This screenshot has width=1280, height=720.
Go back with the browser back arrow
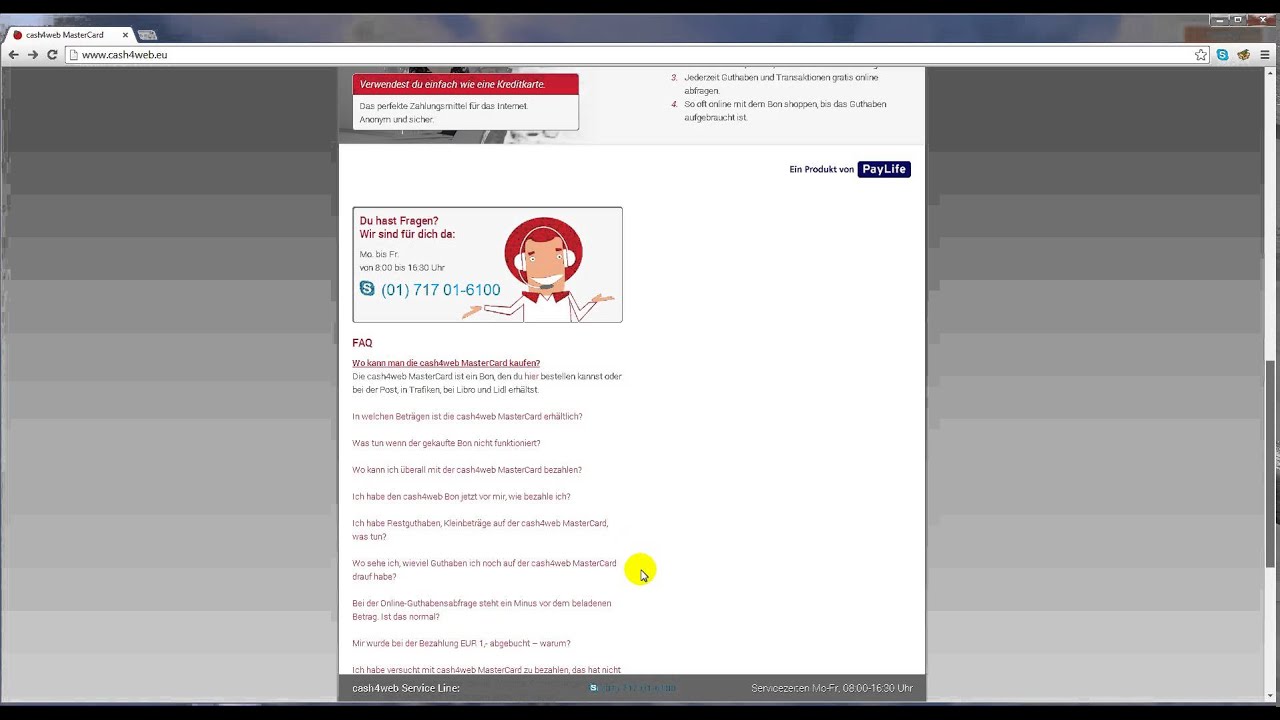tap(13, 55)
